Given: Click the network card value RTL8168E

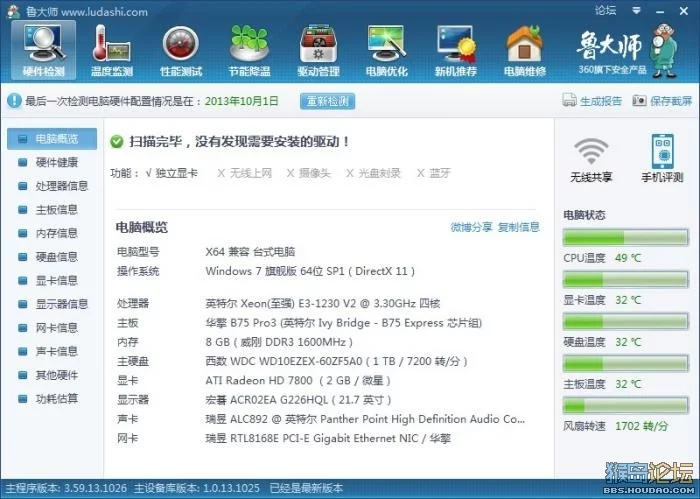Looking at the screenshot, I should pyautogui.click(x=328, y=438).
